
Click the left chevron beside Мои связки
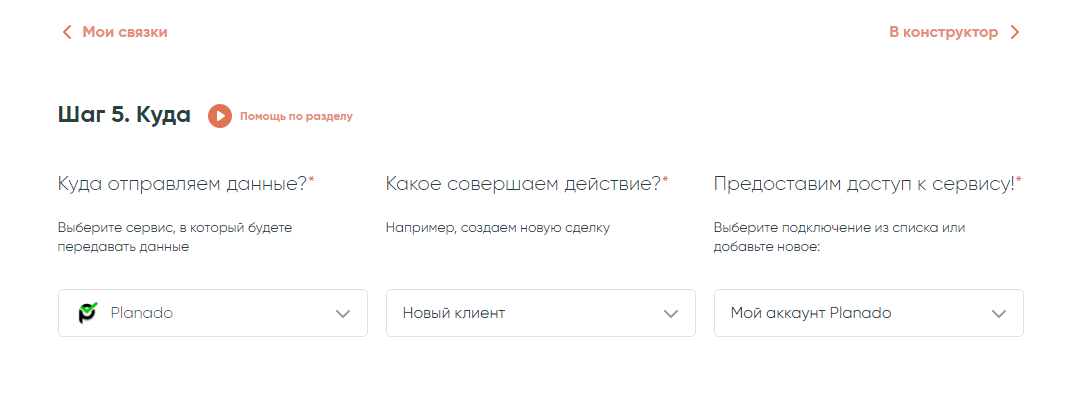tap(67, 32)
